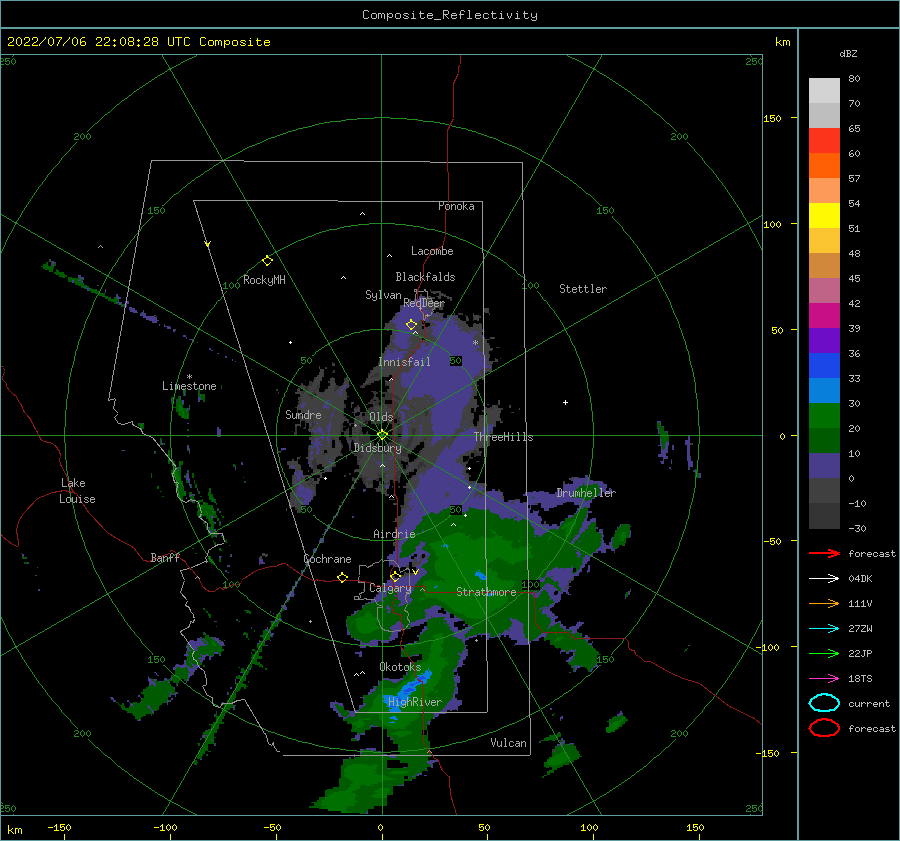Screen dimensions: 900x841
Task: Click the Blackfalds label
Action: [425, 277]
